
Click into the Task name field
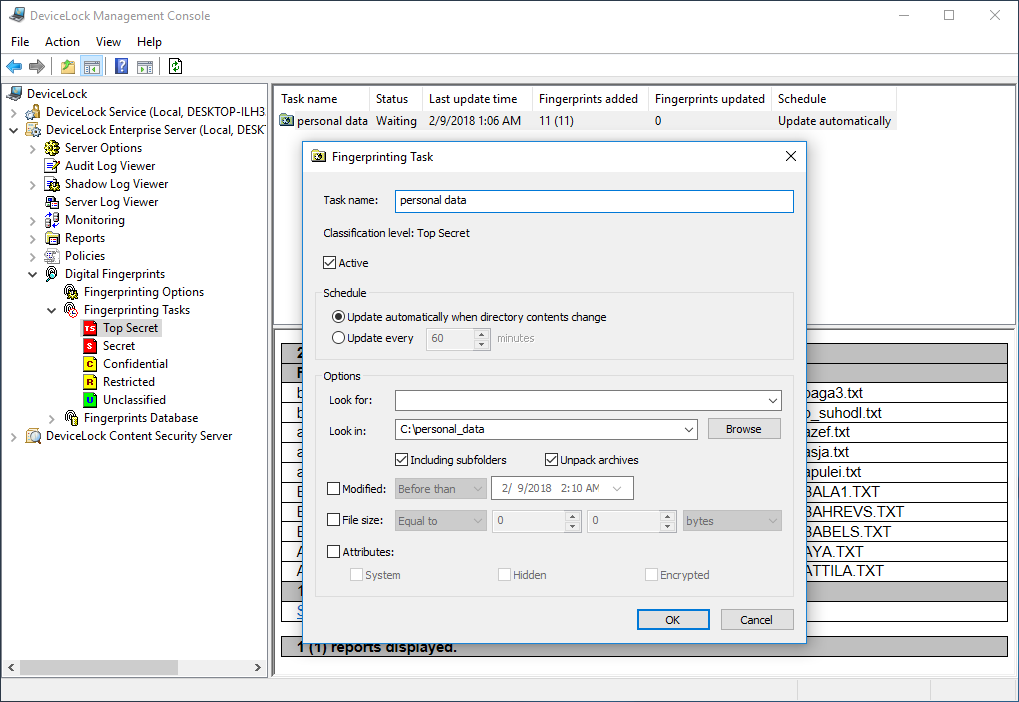pos(593,201)
